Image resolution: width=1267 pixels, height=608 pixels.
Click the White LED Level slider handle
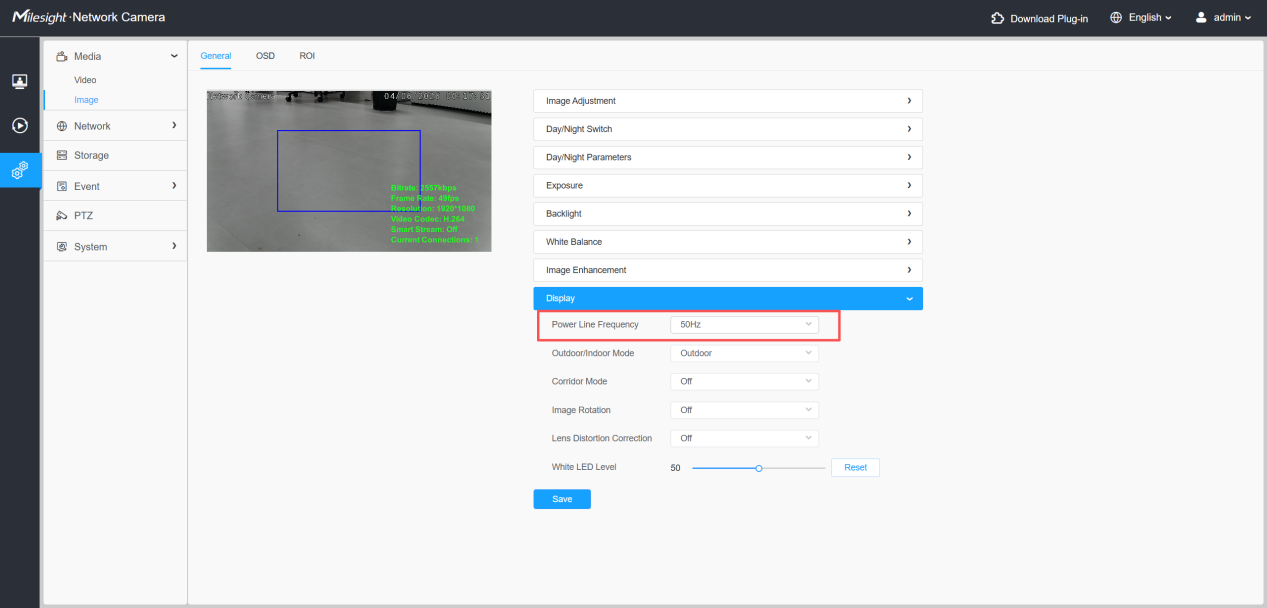pyautogui.click(x=759, y=468)
